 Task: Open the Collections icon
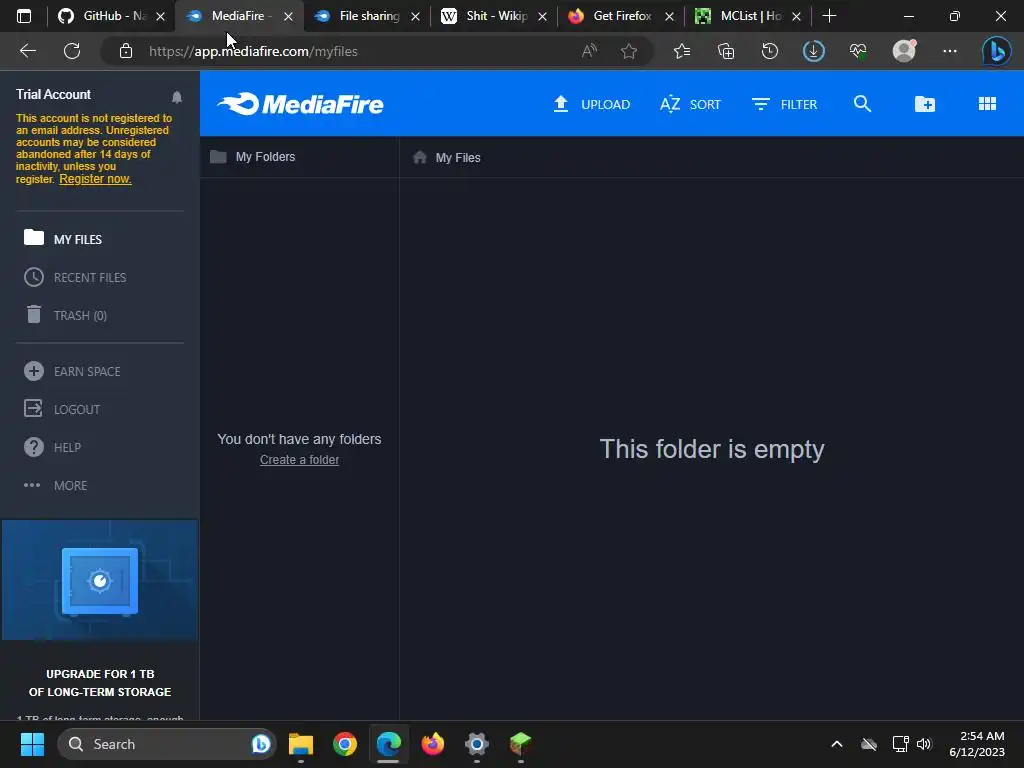726,51
